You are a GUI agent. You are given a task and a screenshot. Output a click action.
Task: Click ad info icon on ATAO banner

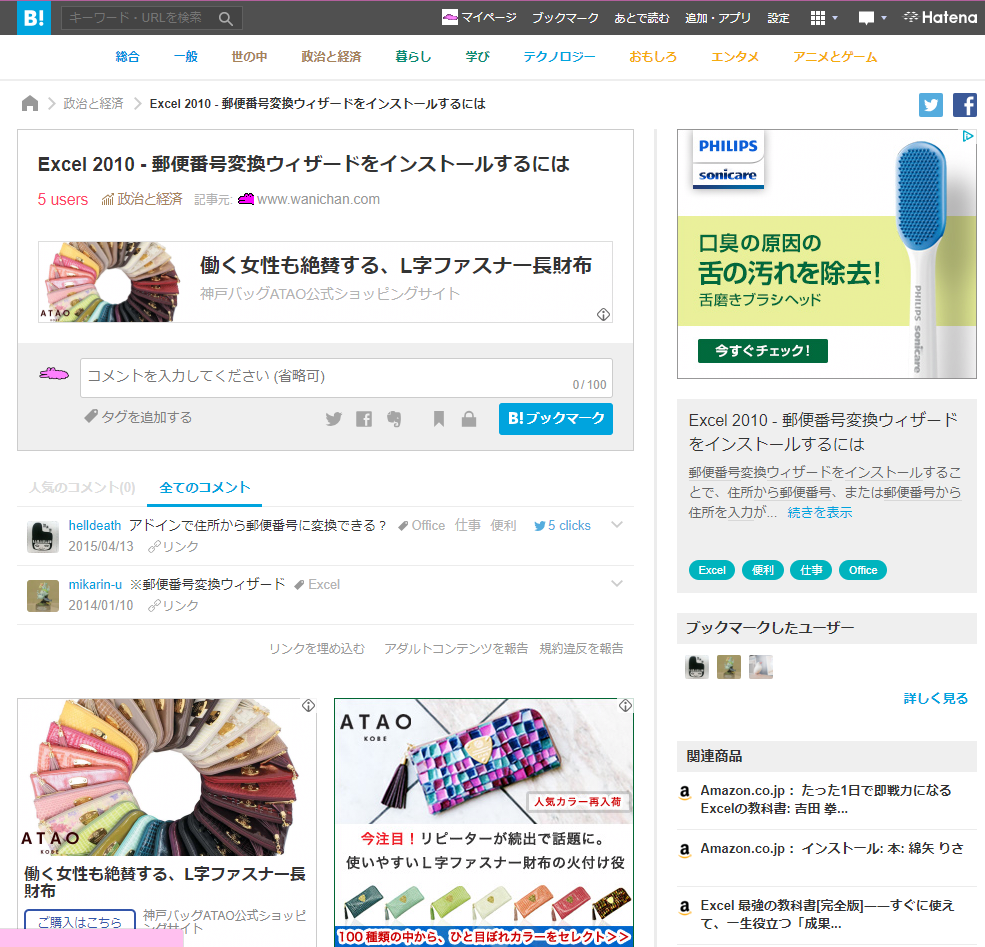pyautogui.click(x=603, y=315)
